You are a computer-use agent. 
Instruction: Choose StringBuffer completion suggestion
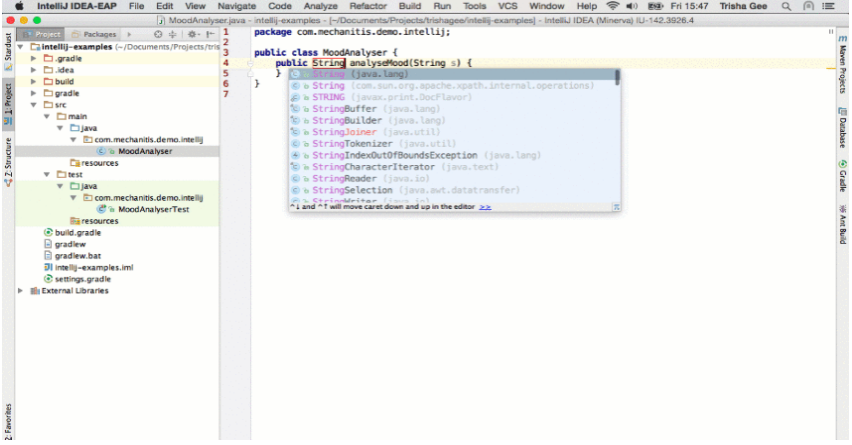pos(453,109)
